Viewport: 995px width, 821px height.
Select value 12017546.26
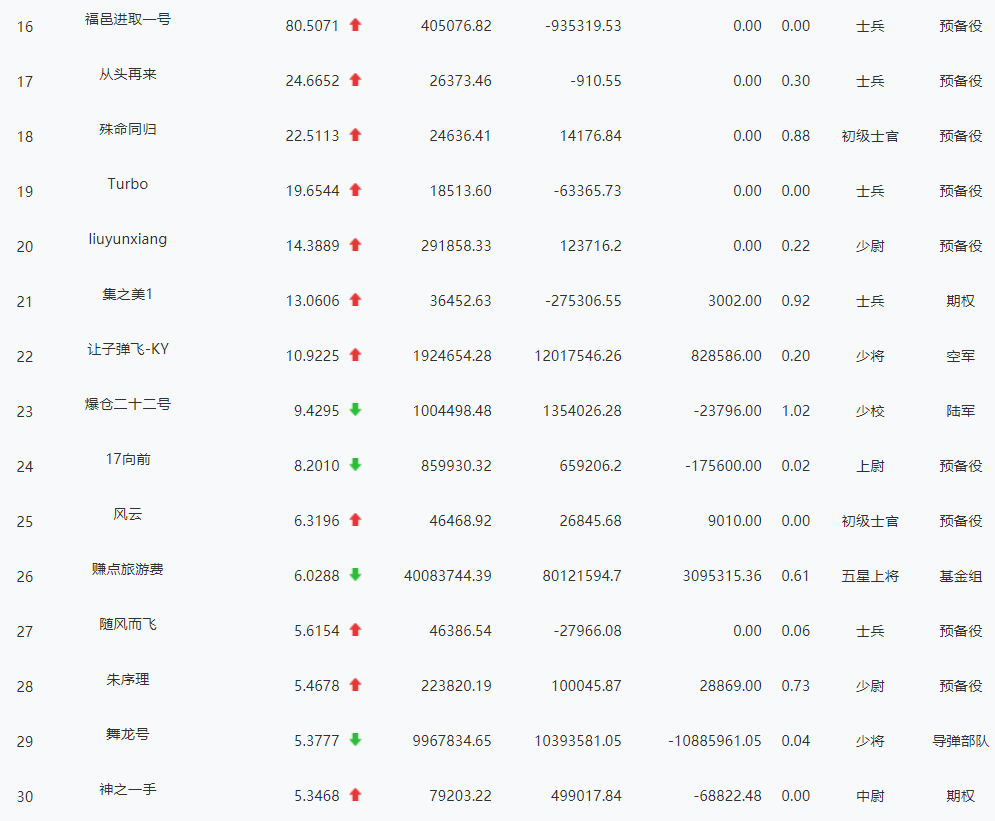578,356
